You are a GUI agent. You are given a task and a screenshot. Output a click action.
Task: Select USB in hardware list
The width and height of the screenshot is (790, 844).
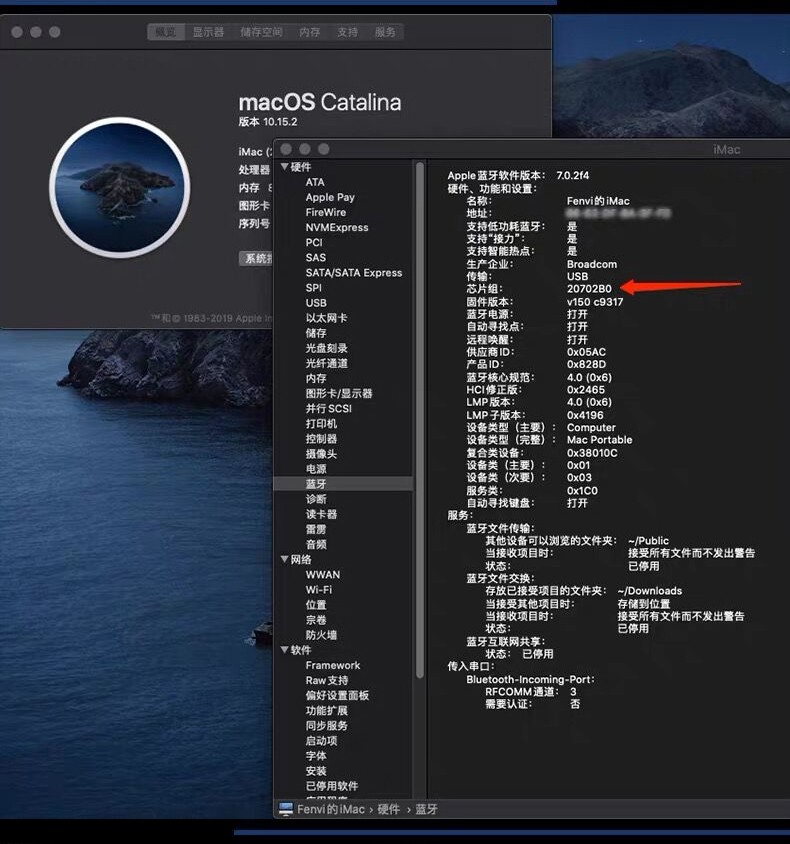(316, 303)
